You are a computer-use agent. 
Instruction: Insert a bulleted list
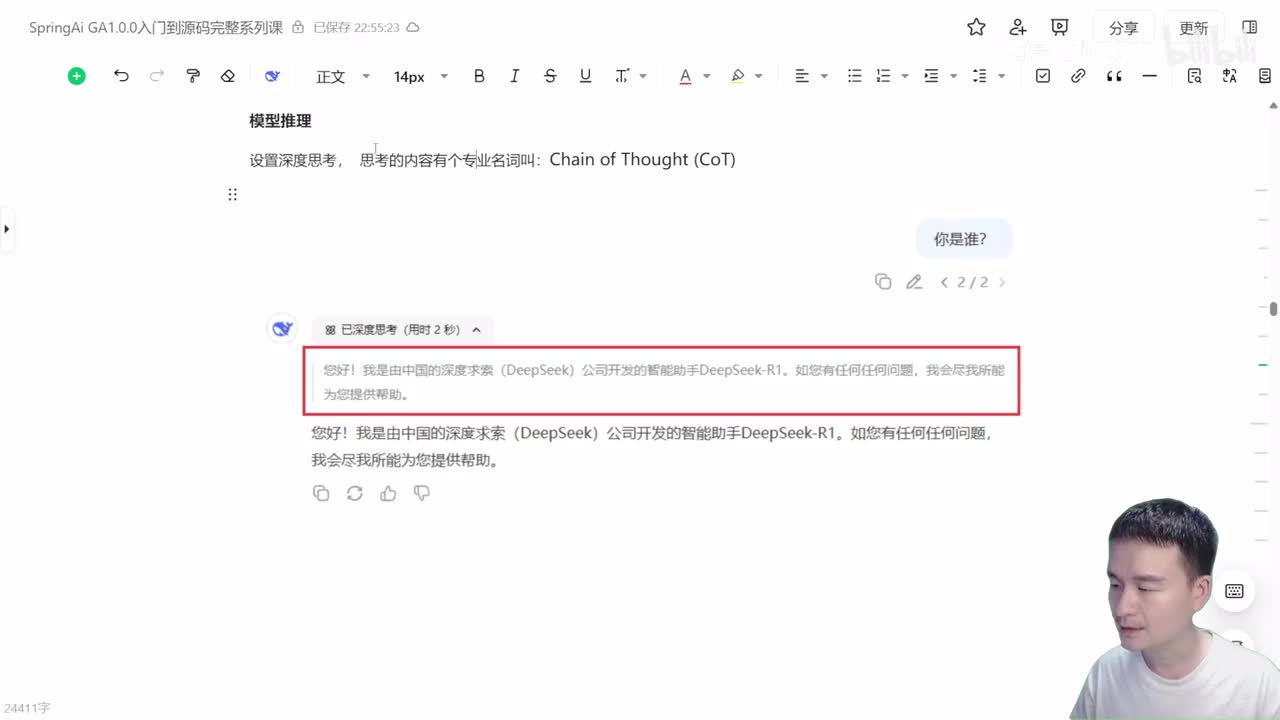click(854, 76)
